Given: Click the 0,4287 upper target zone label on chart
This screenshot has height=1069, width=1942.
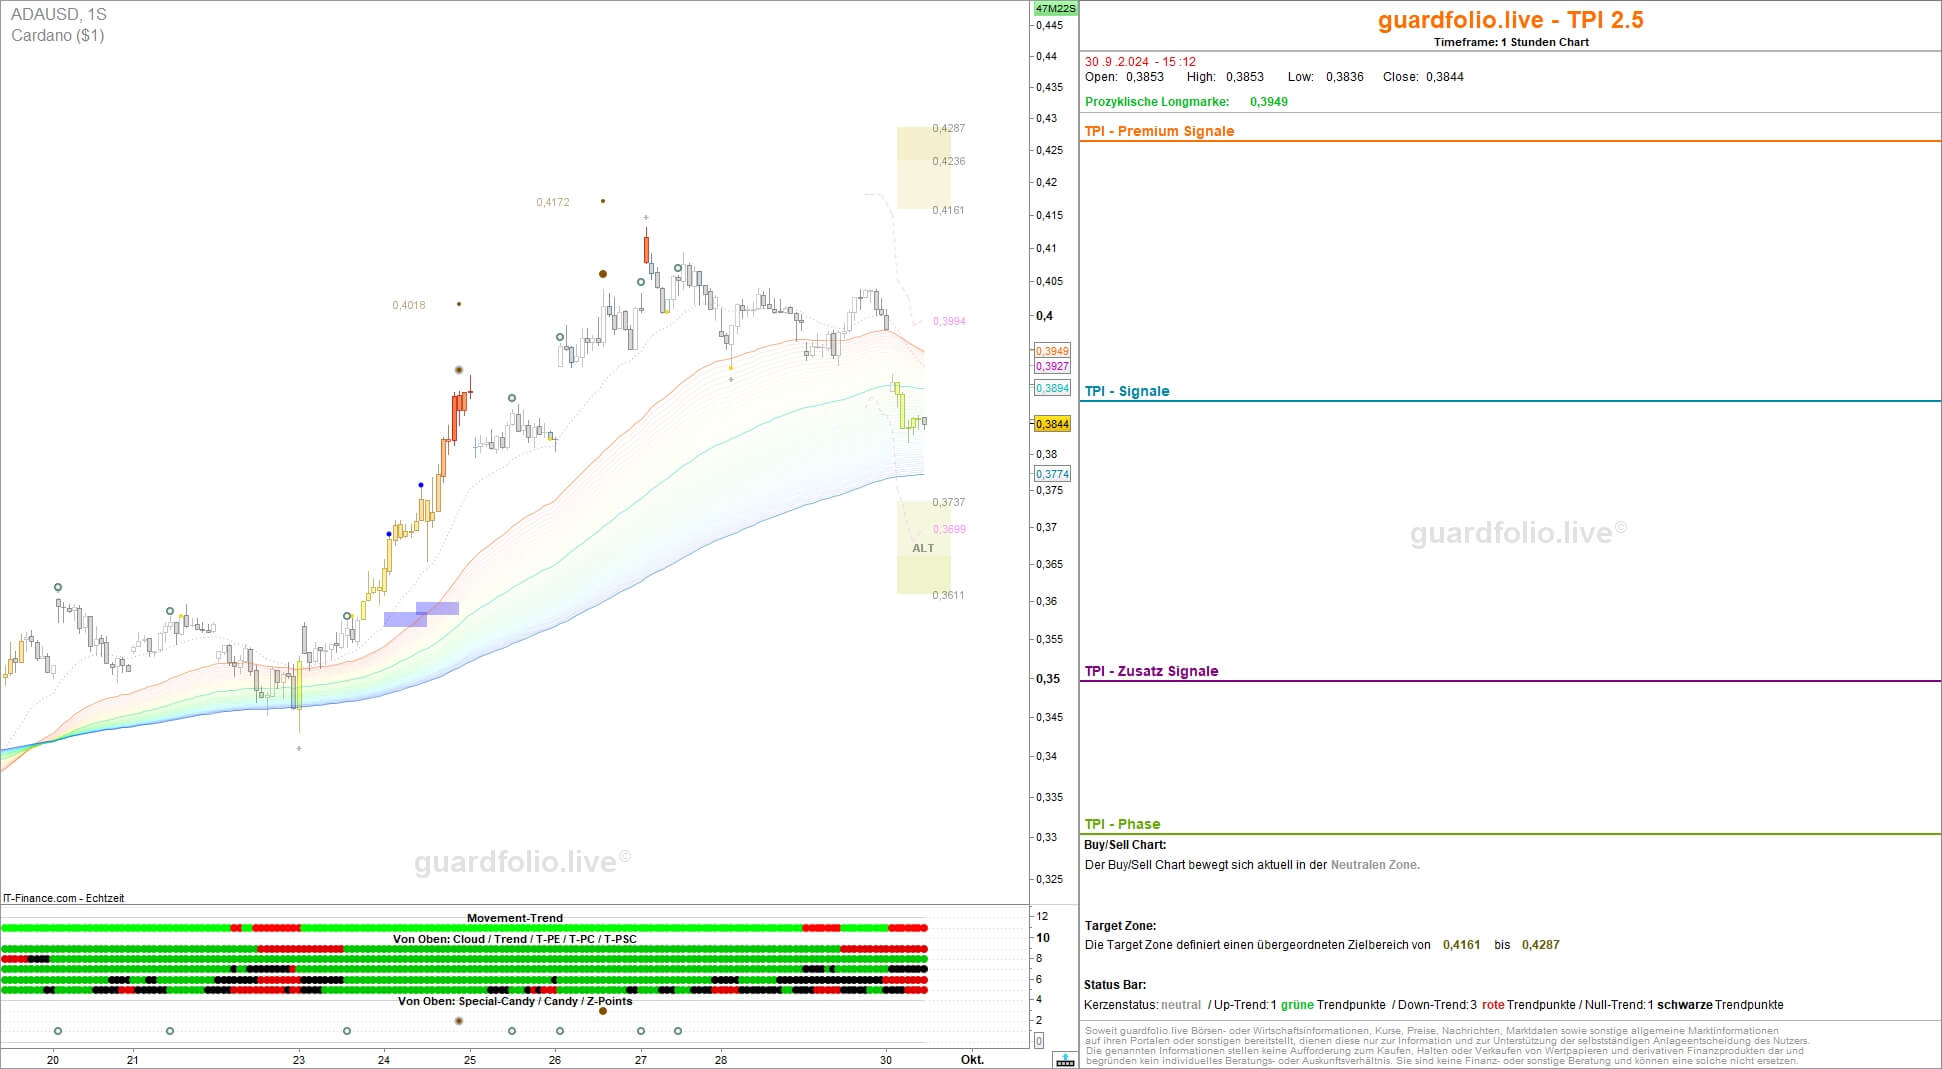Looking at the screenshot, I should 948,128.
